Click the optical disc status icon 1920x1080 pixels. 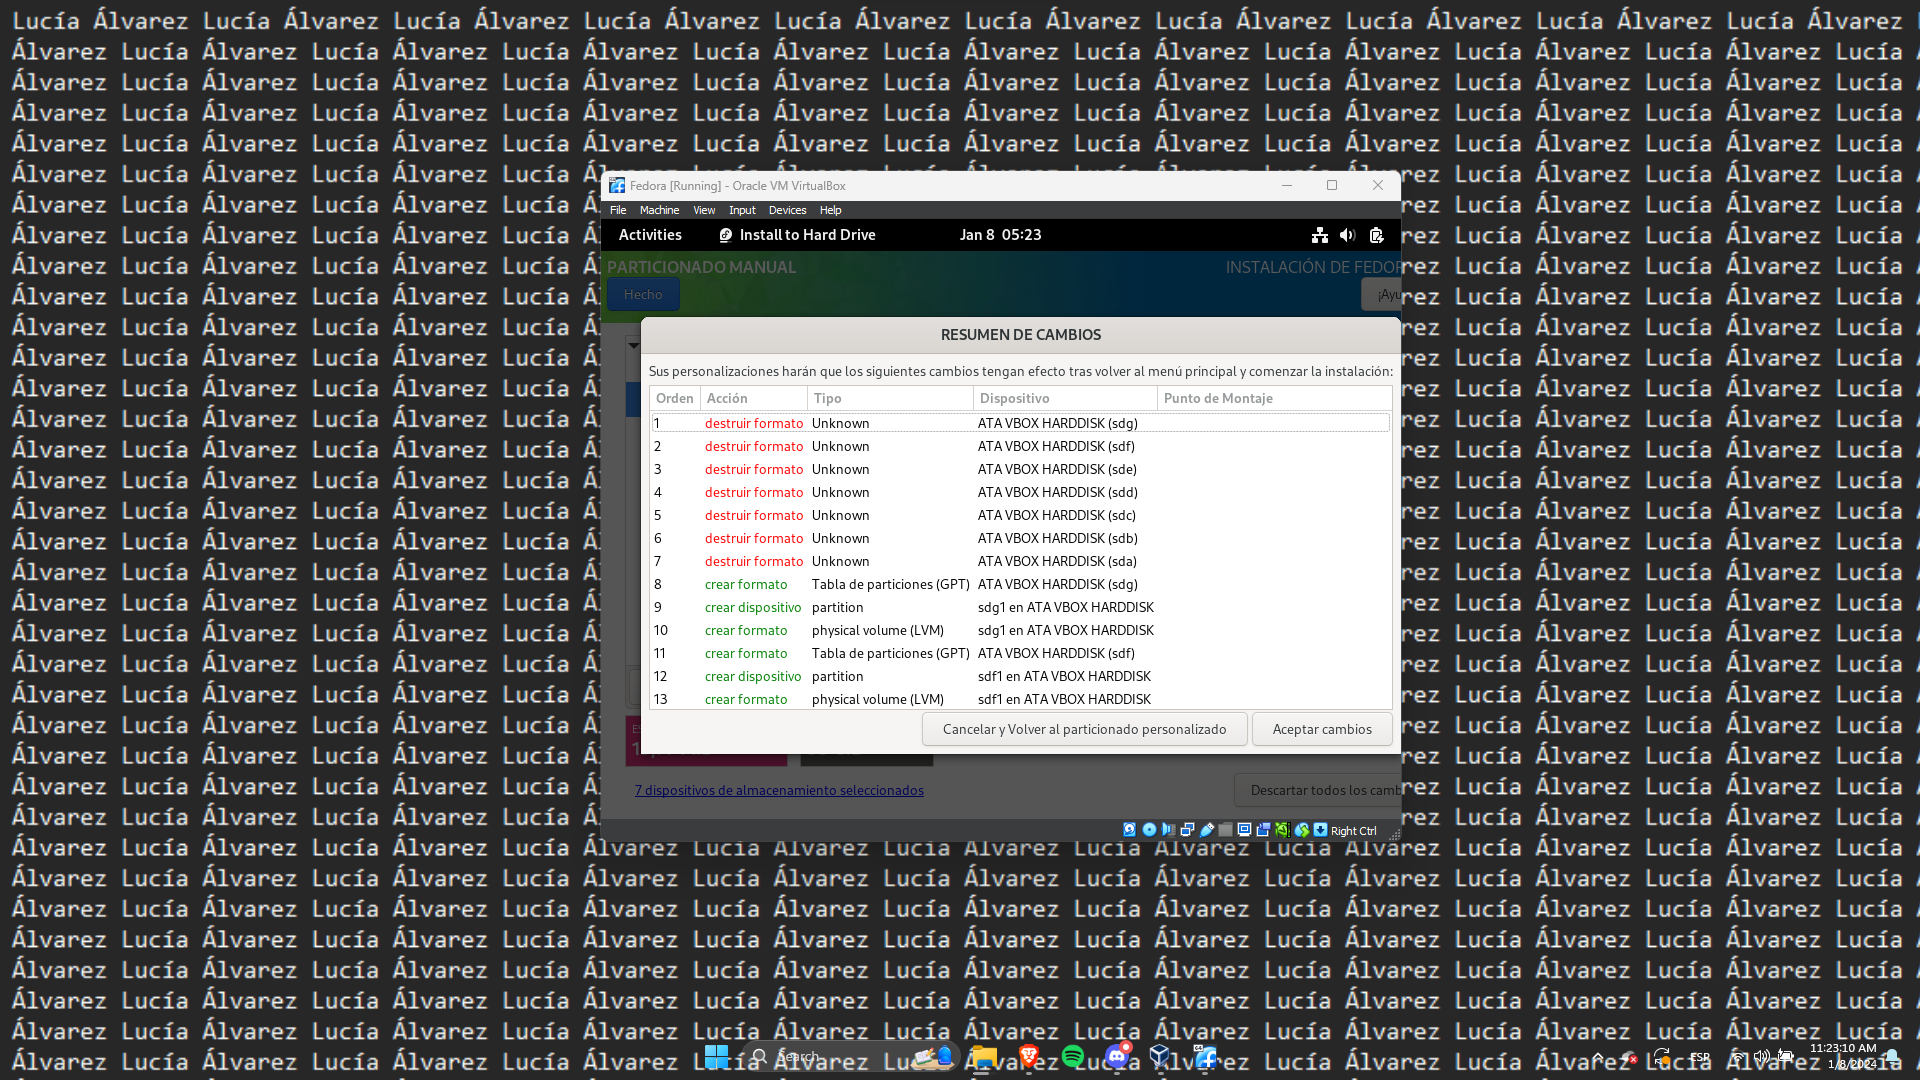point(1149,830)
